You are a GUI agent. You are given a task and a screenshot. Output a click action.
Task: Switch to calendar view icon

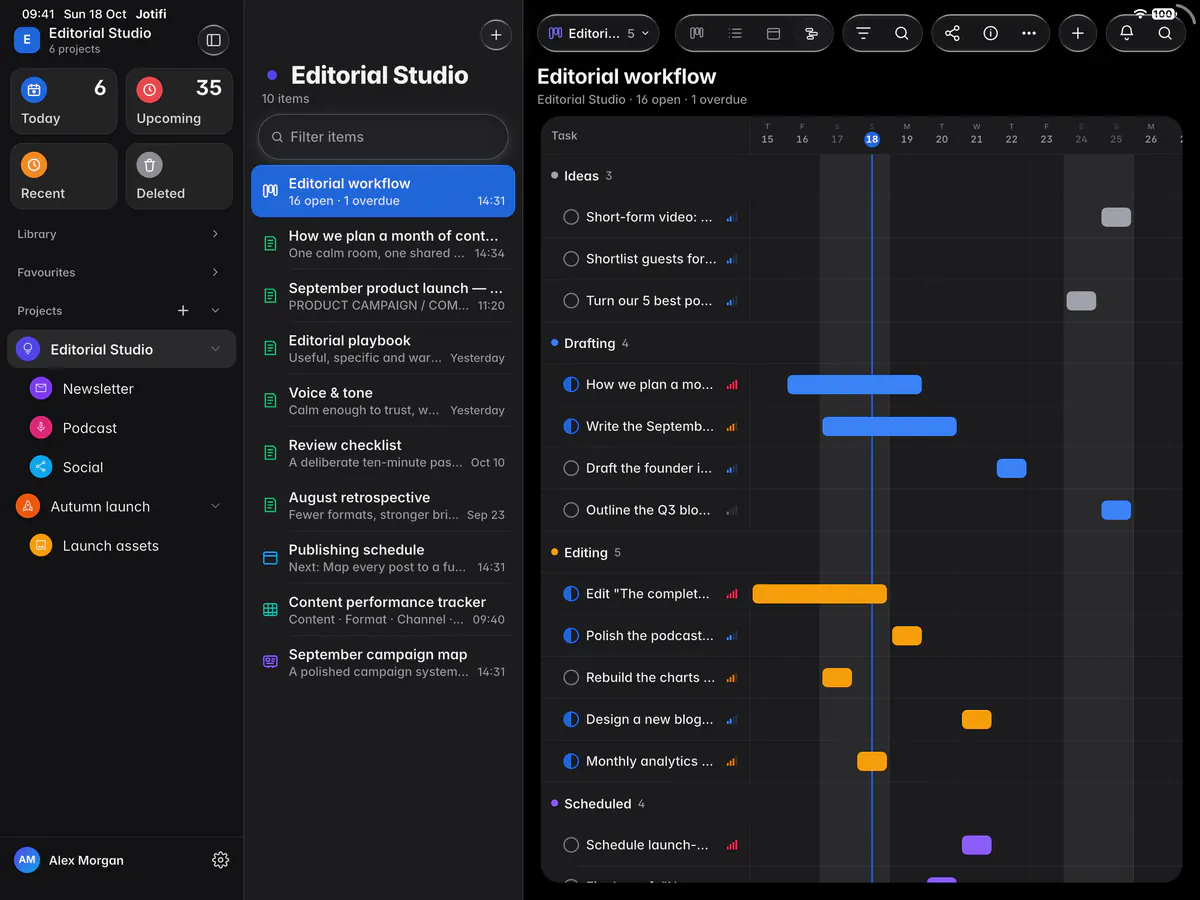(773, 33)
